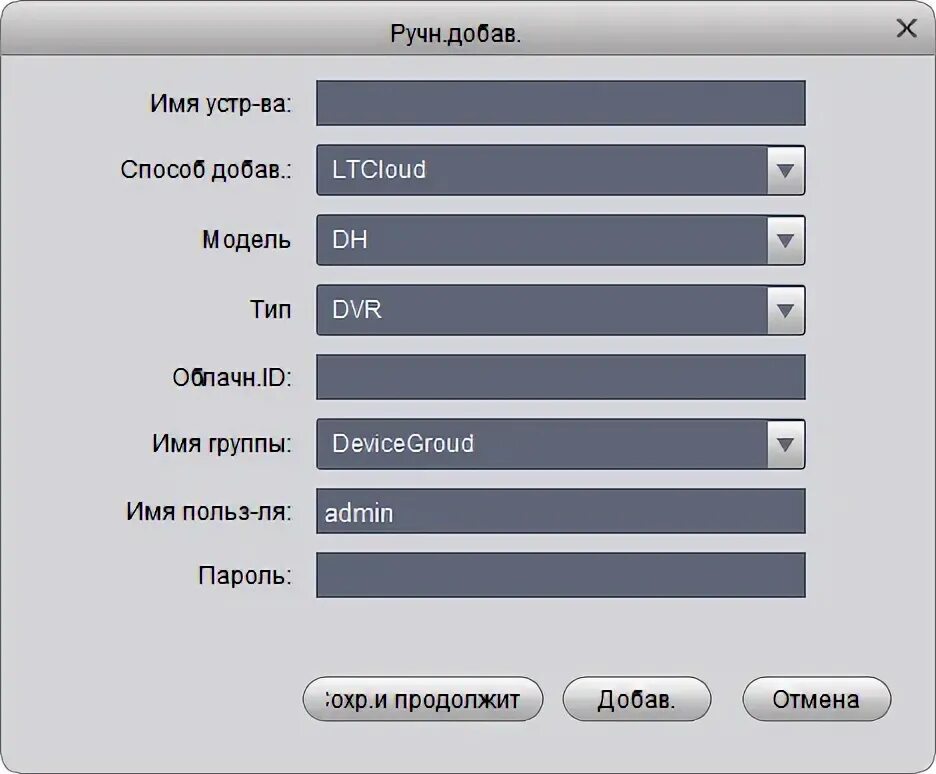Close the Ручн.добав. dialog with X
The height and width of the screenshot is (774, 936).
[906, 28]
